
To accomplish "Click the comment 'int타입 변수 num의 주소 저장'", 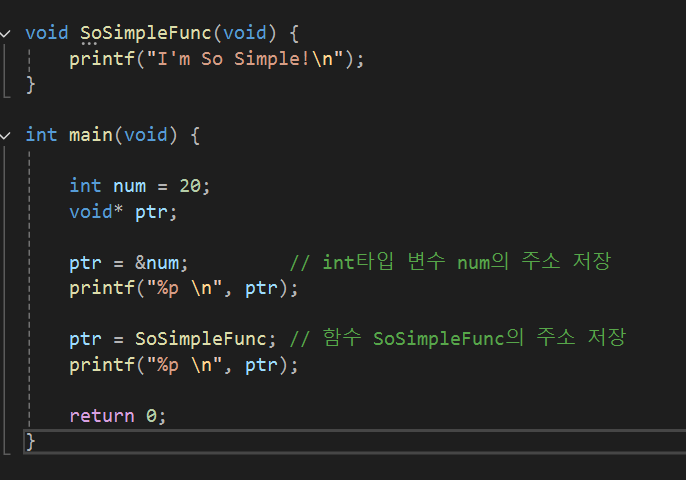I will click(x=450, y=262).
